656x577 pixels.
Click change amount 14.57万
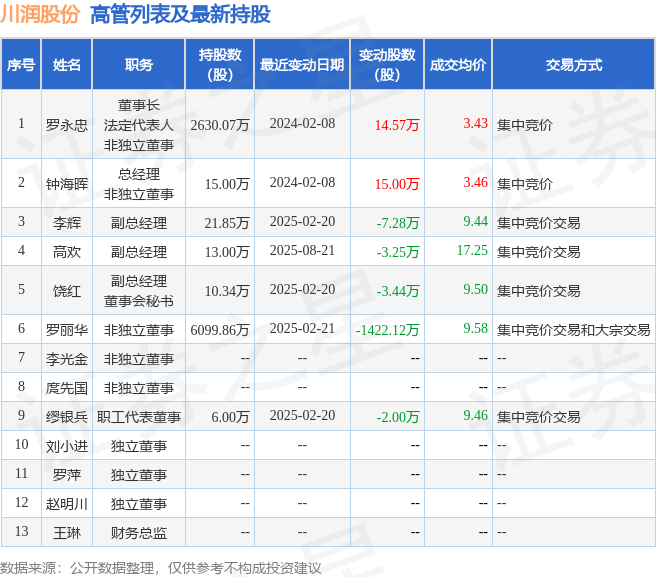pos(397,125)
